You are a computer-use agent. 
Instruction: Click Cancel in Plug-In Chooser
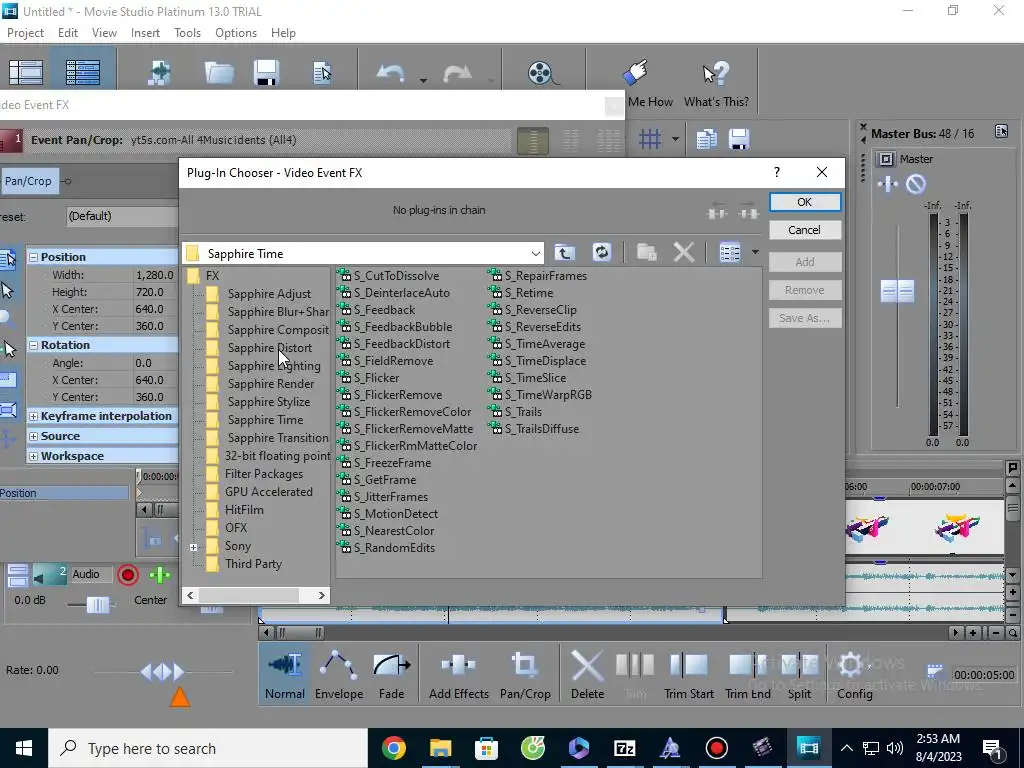tap(805, 230)
